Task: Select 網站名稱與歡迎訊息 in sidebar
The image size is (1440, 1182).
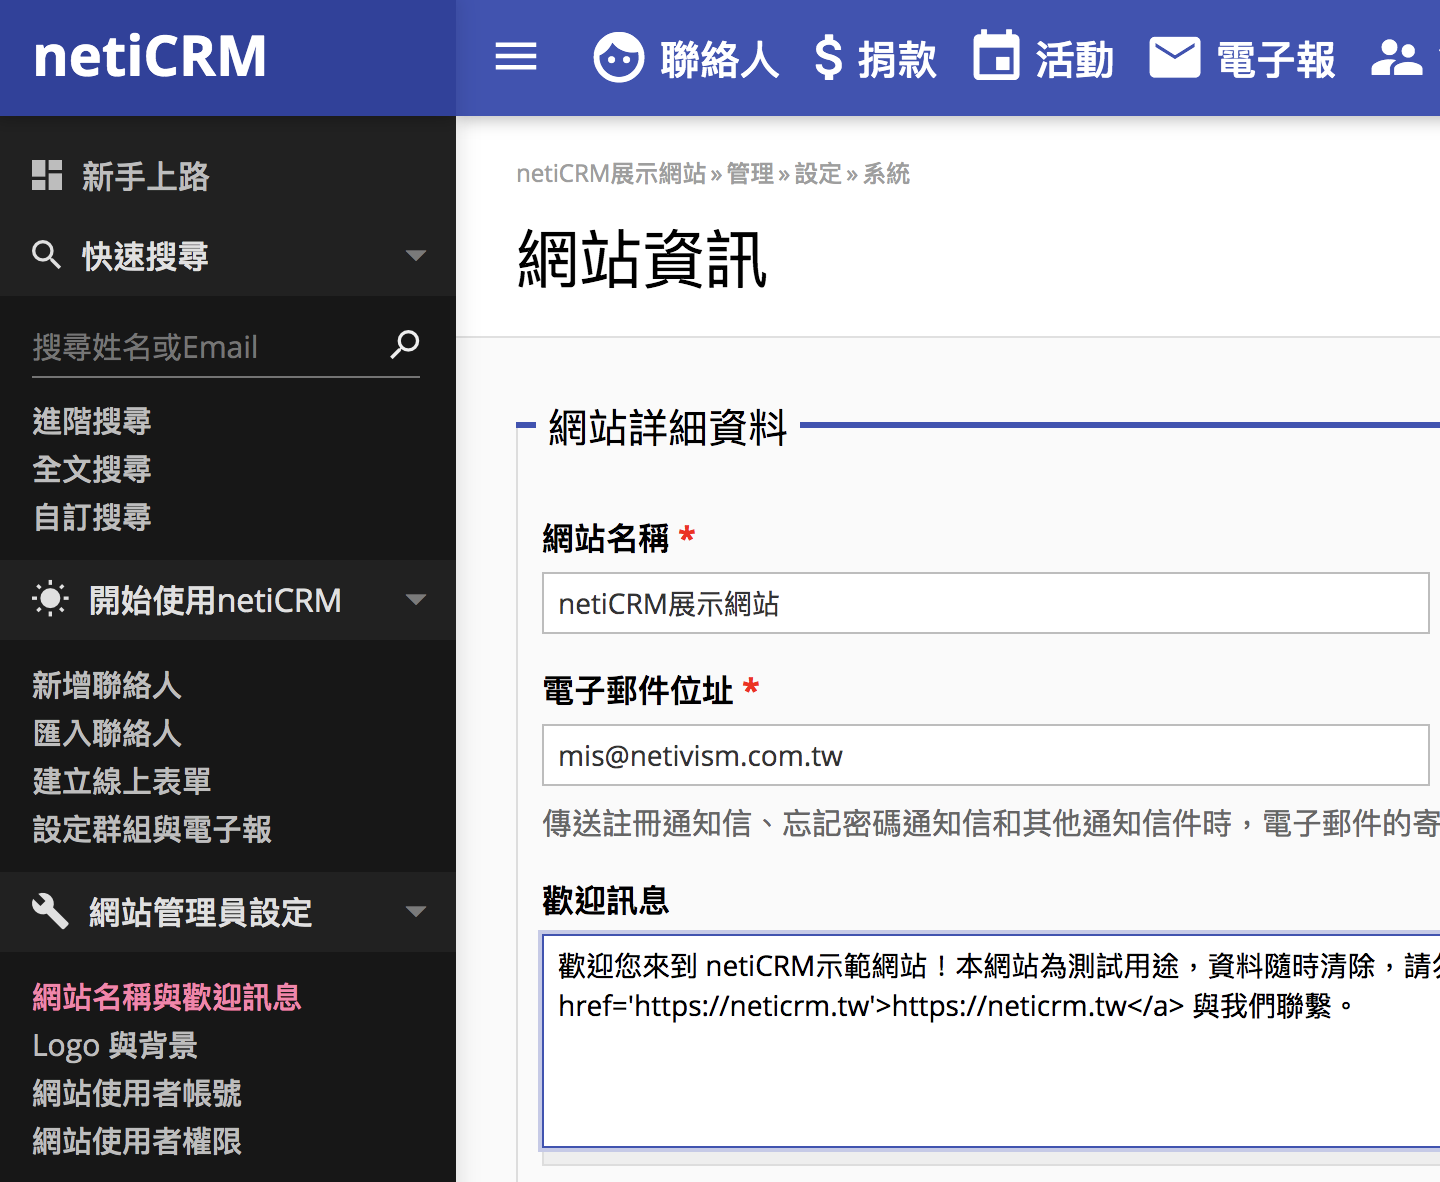Action: click(x=166, y=997)
